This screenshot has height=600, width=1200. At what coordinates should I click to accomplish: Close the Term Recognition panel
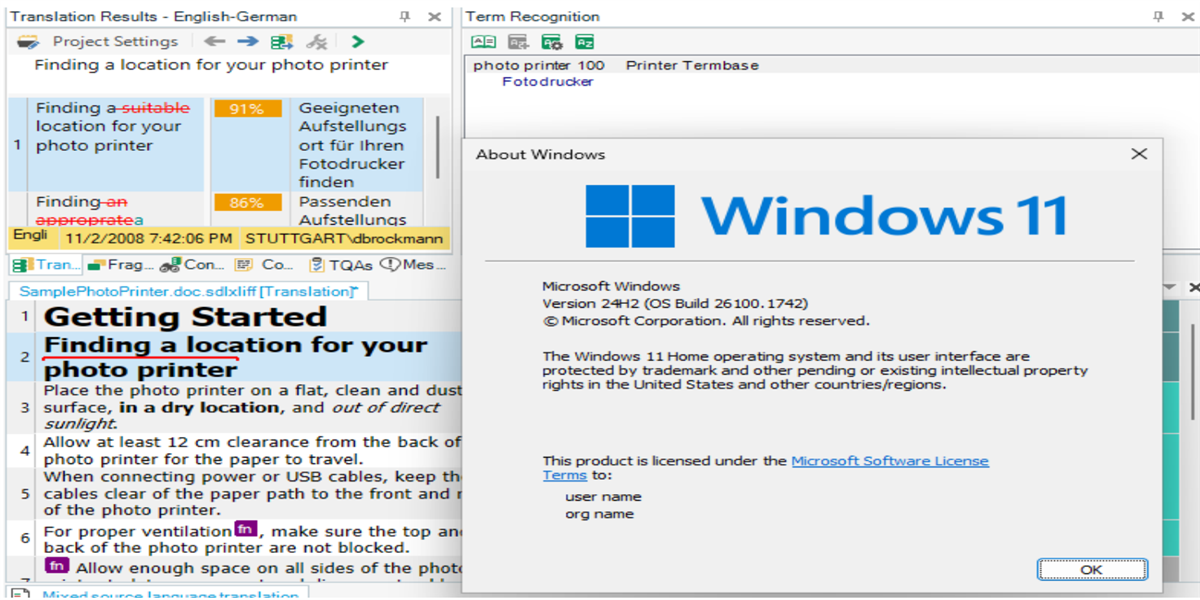(x=1187, y=16)
